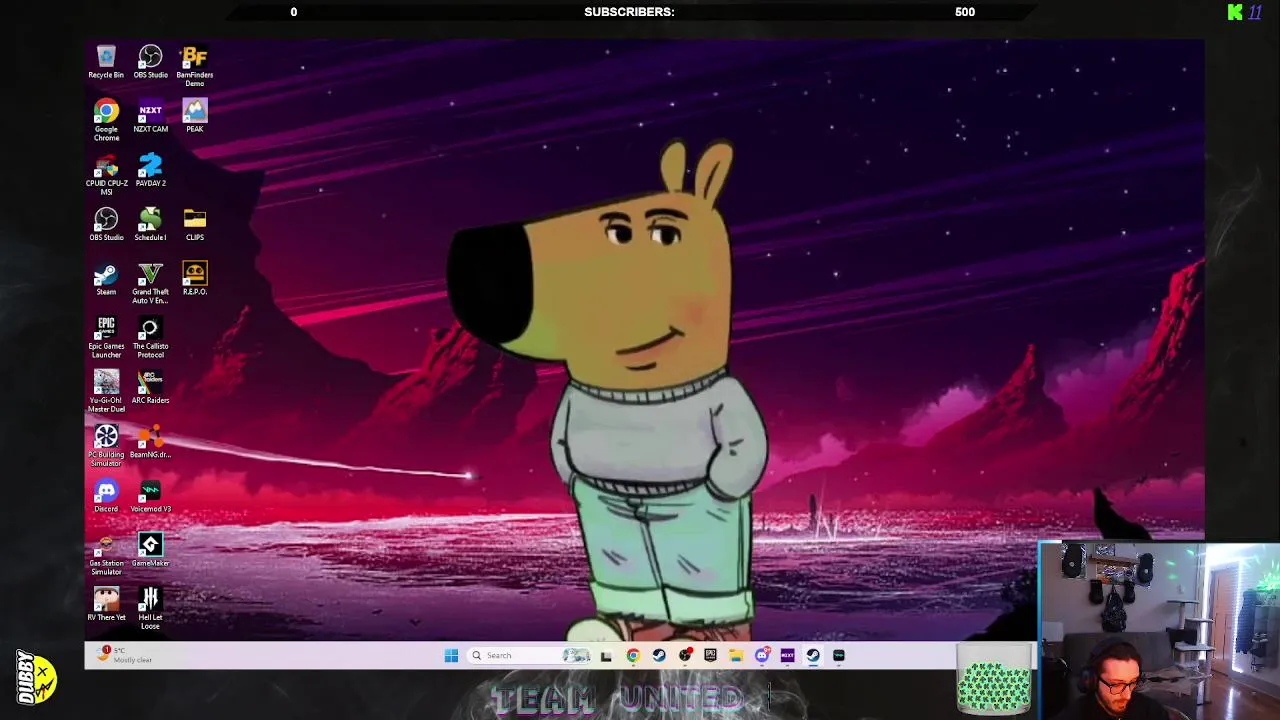This screenshot has width=1280, height=720.
Task: Open the GameMaker desktop shortcut
Action: tap(150, 550)
